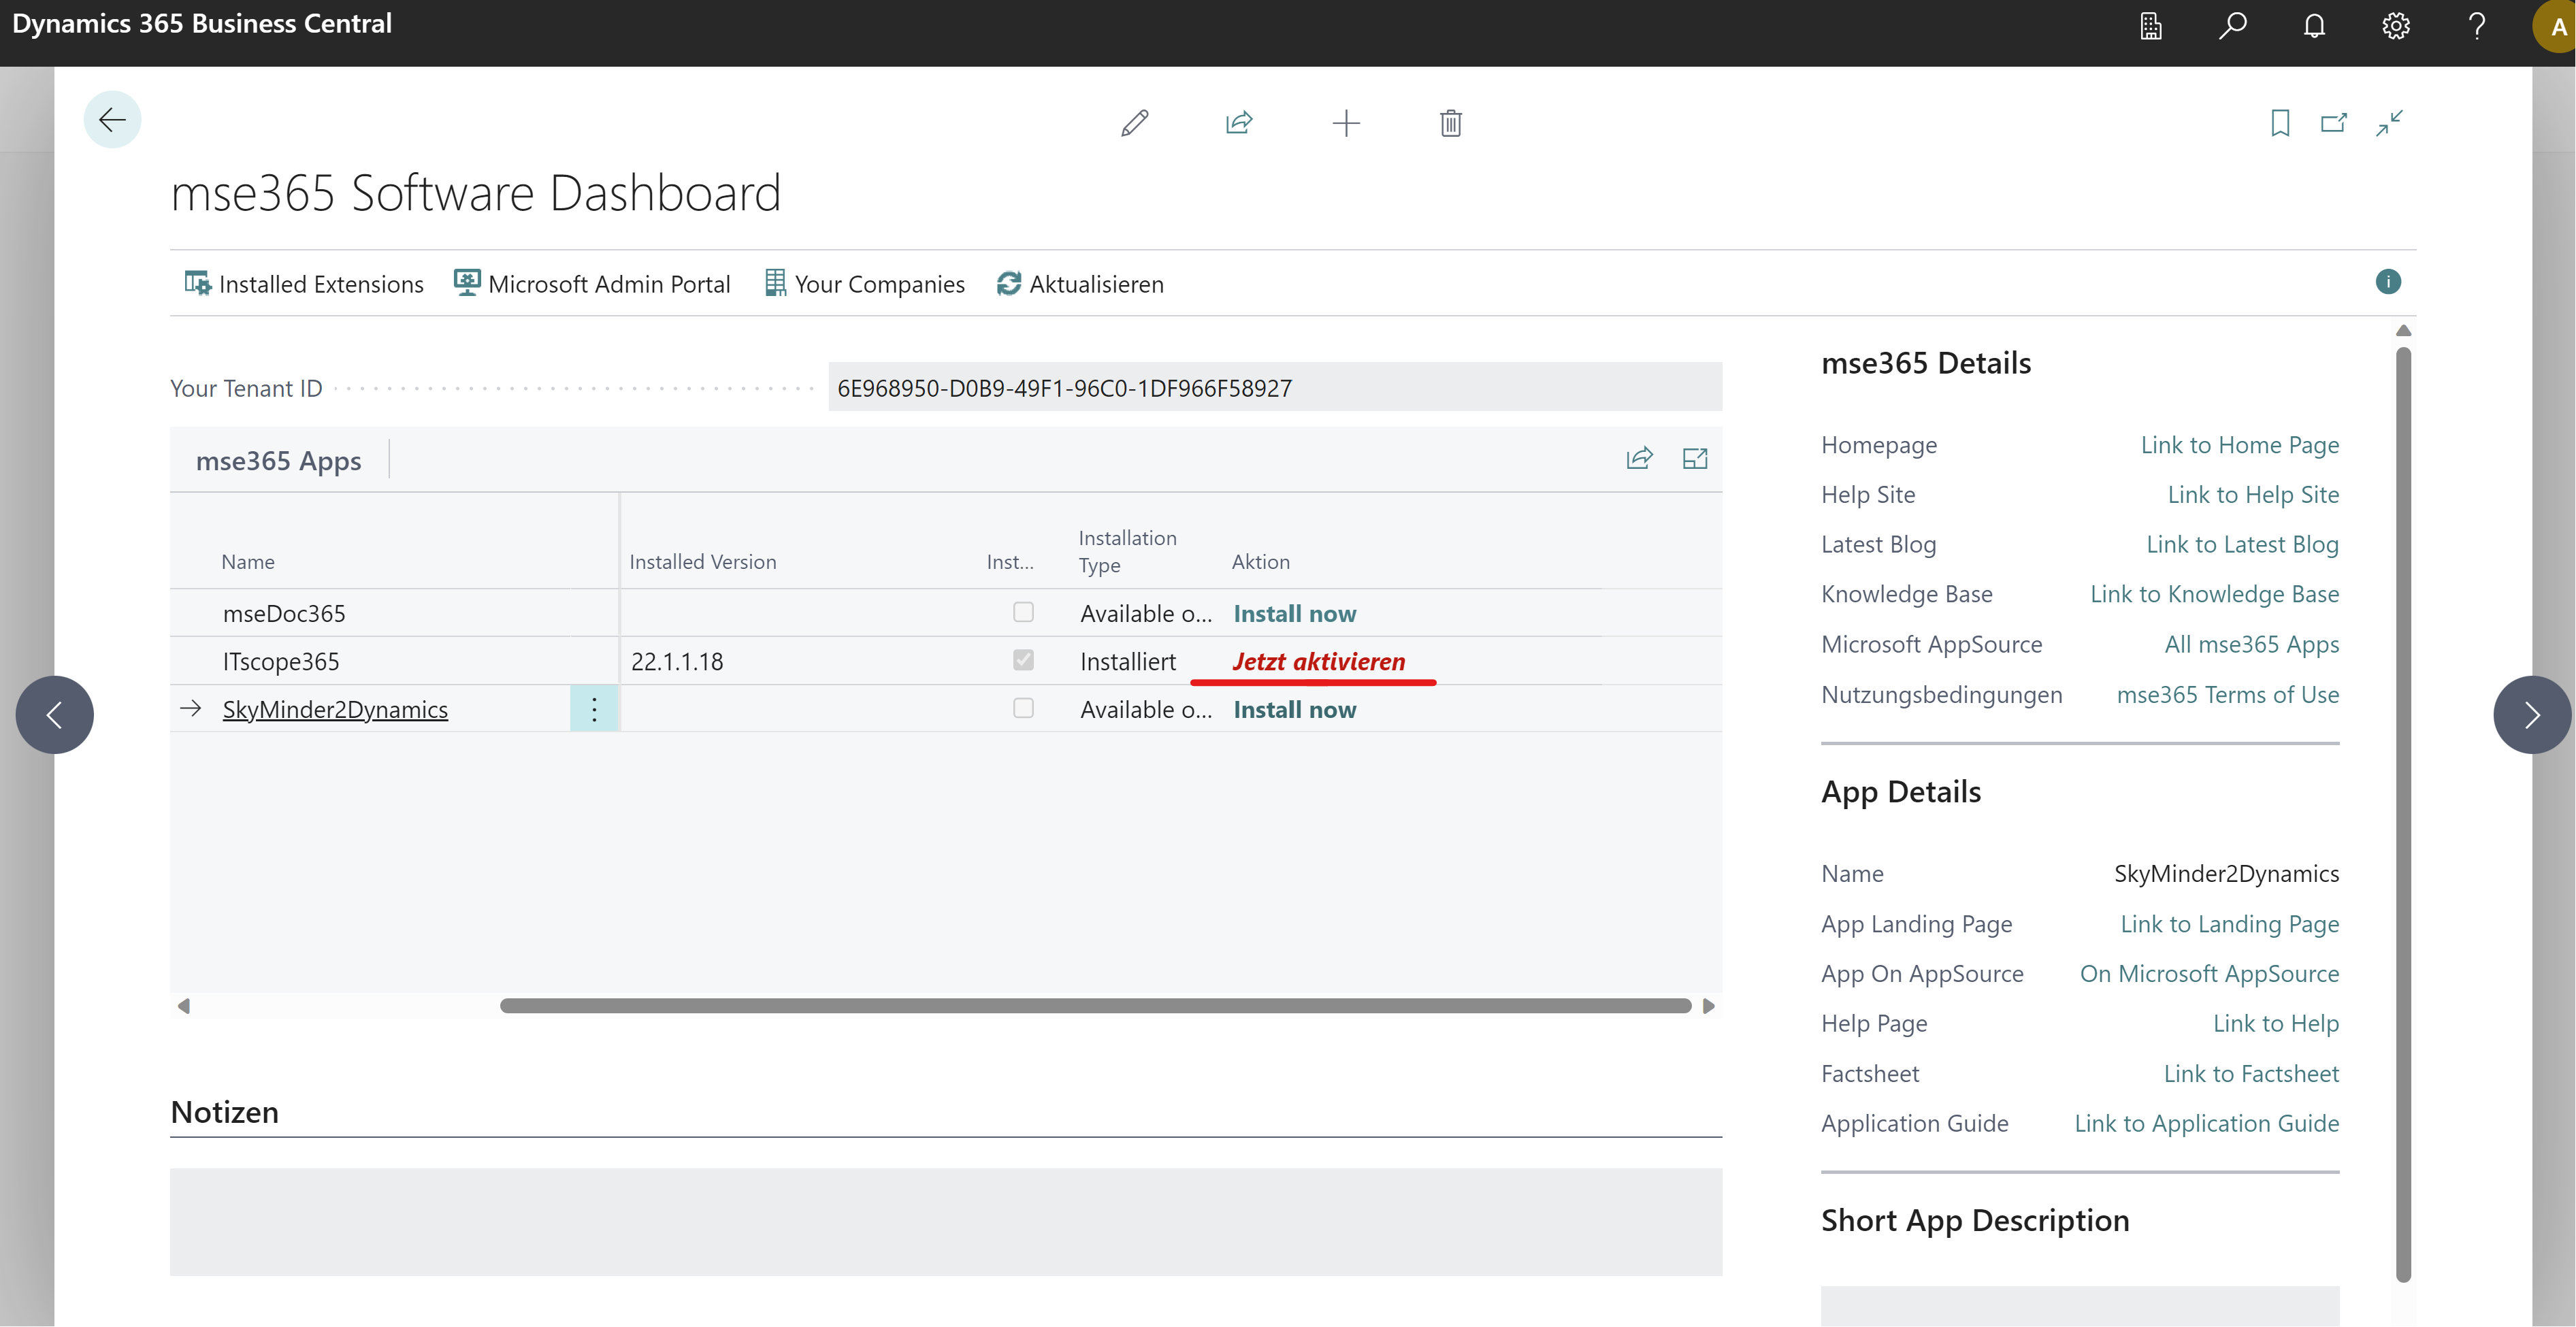Open SkyMinder2Dynamics row three-dot menu
2576x1327 pixels.
point(594,709)
